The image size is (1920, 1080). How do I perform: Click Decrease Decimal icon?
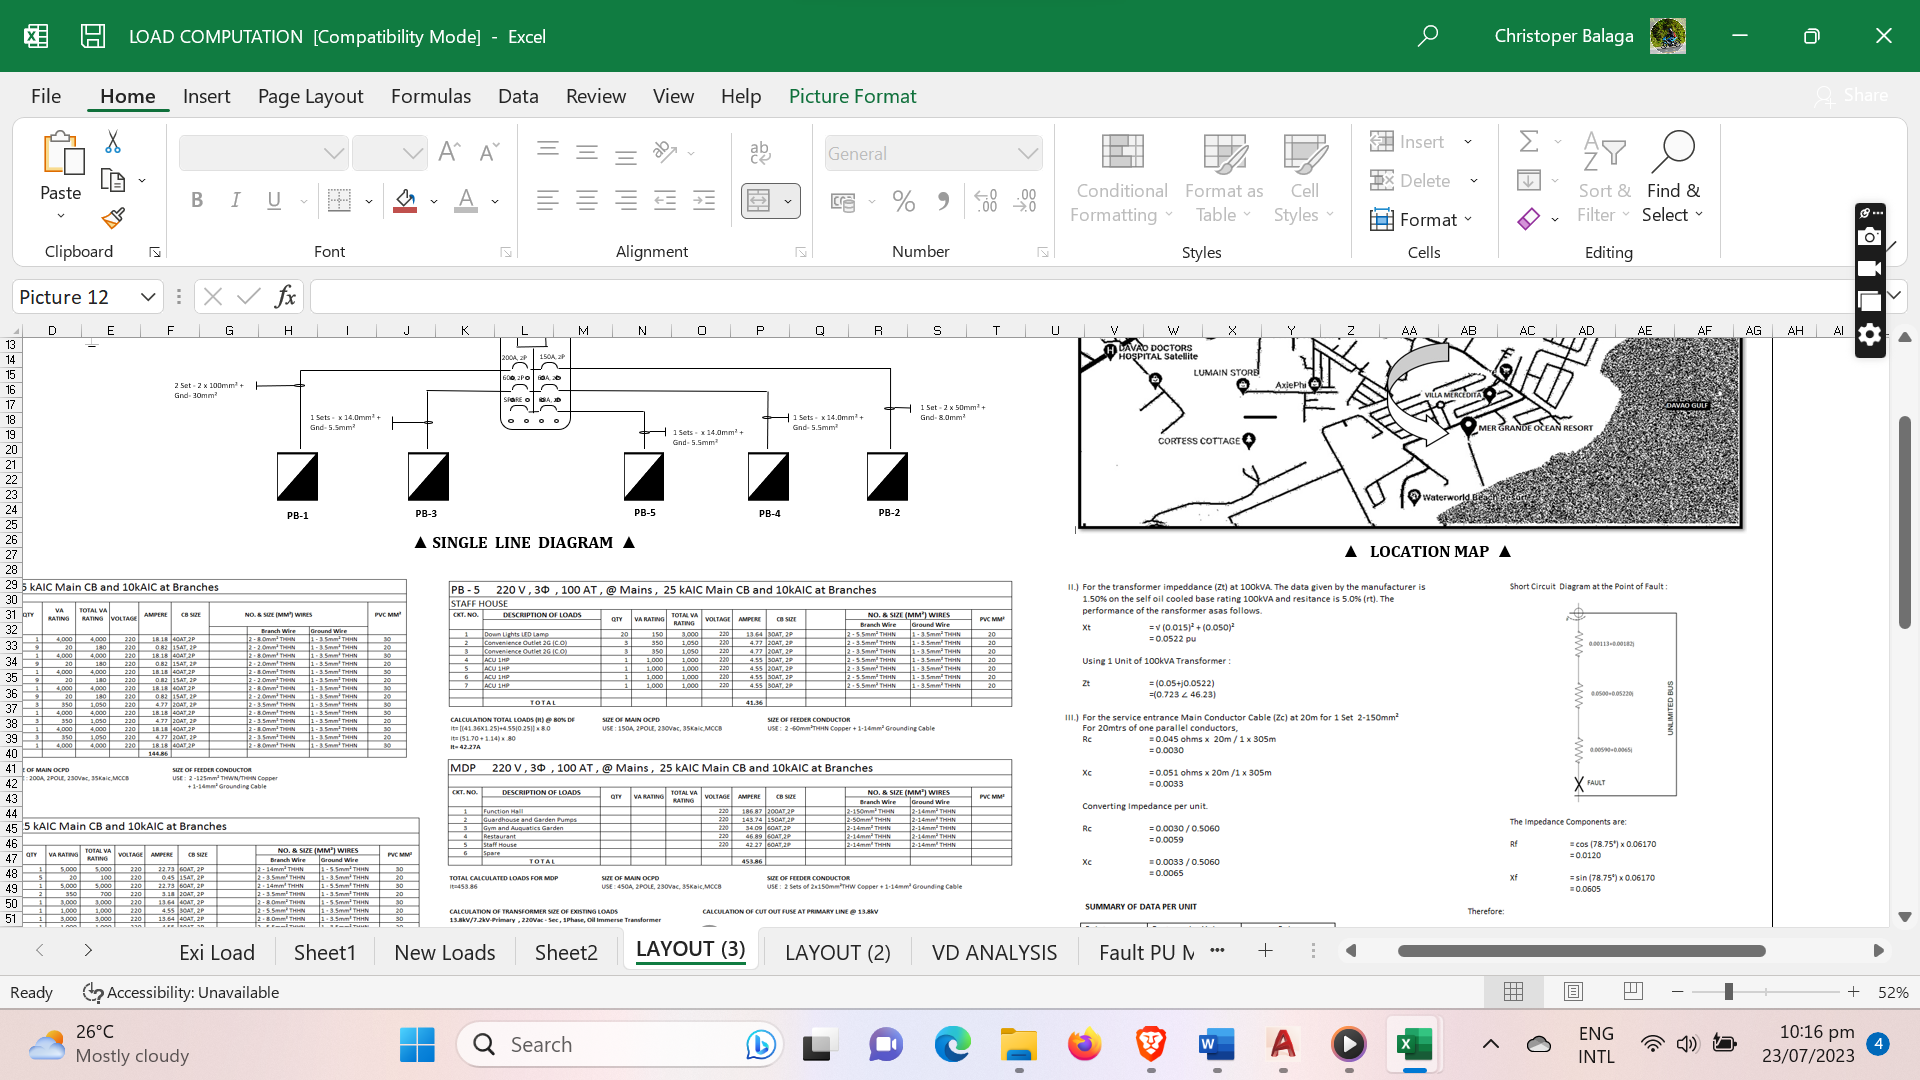pyautogui.click(x=1025, y=201)
